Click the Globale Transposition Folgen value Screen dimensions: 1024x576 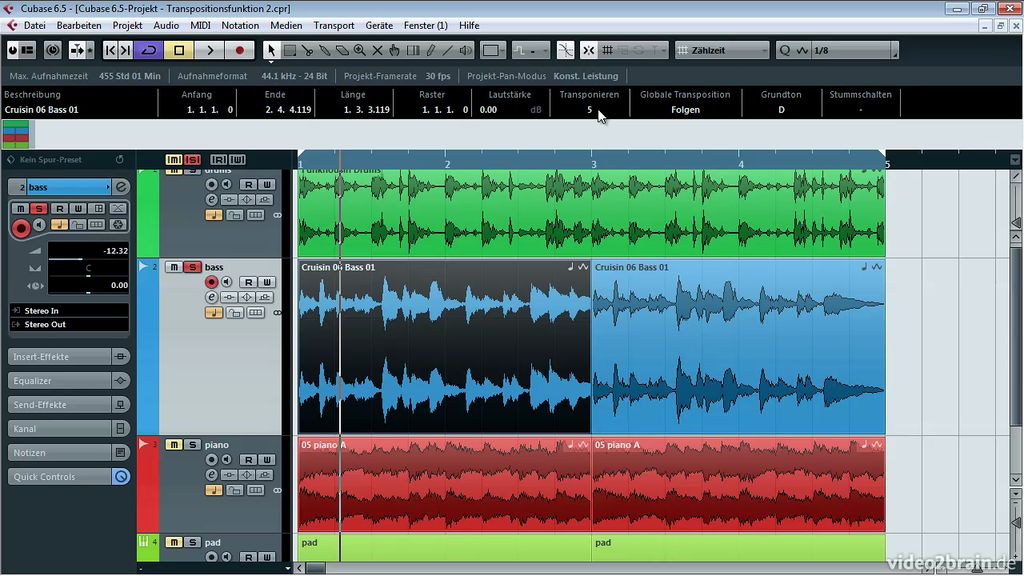(x=685, y=110)
